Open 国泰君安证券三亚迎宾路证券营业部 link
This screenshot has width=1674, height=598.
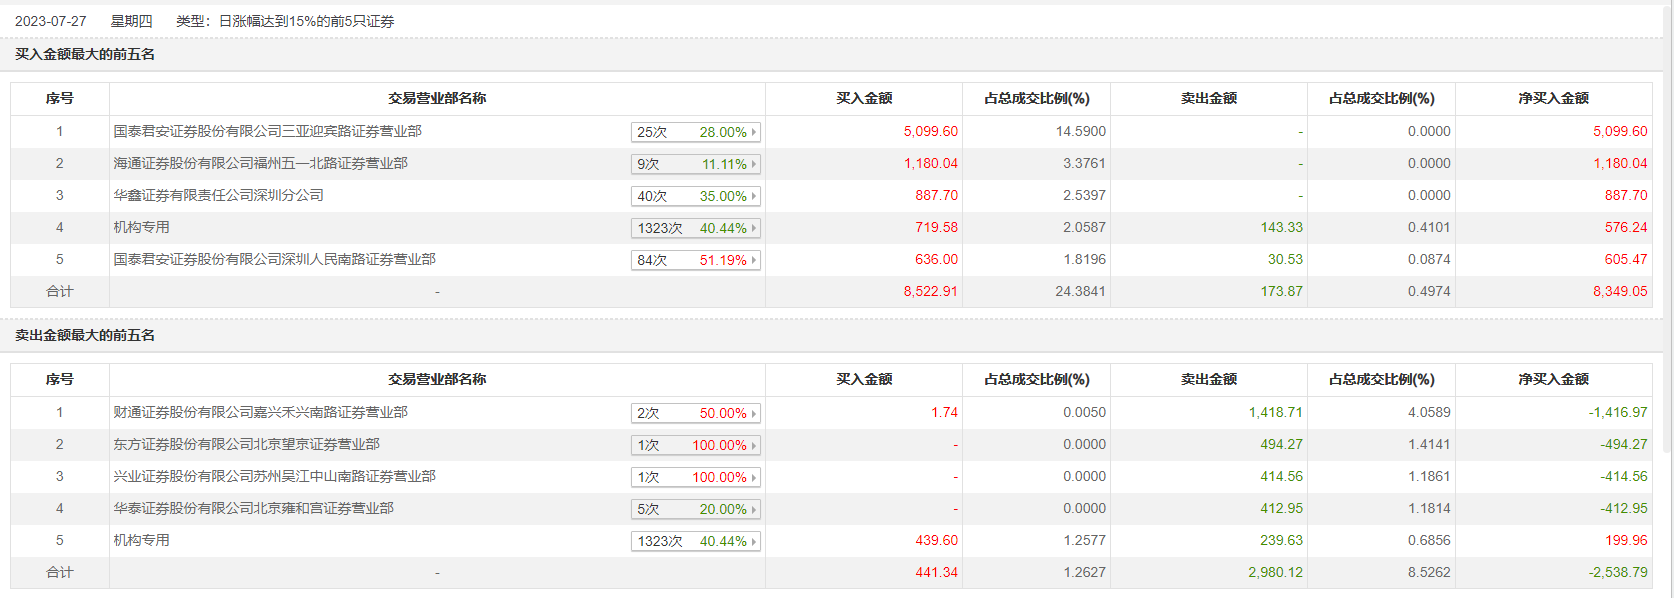[267, 131]
